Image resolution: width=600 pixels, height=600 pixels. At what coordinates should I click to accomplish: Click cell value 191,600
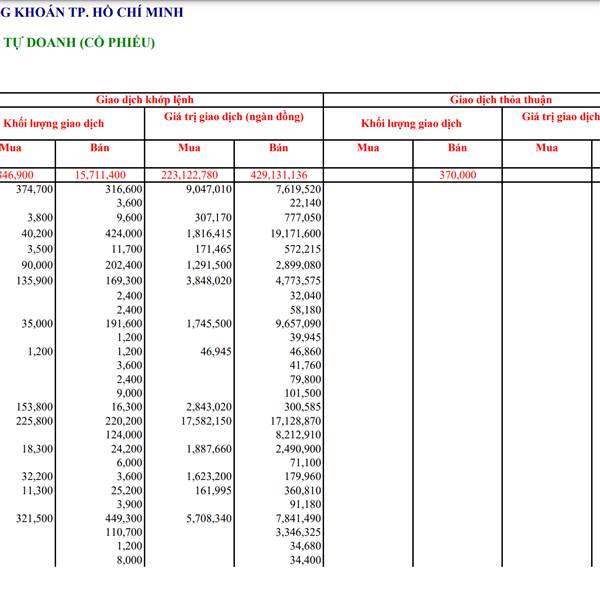[x=124, y=324]
